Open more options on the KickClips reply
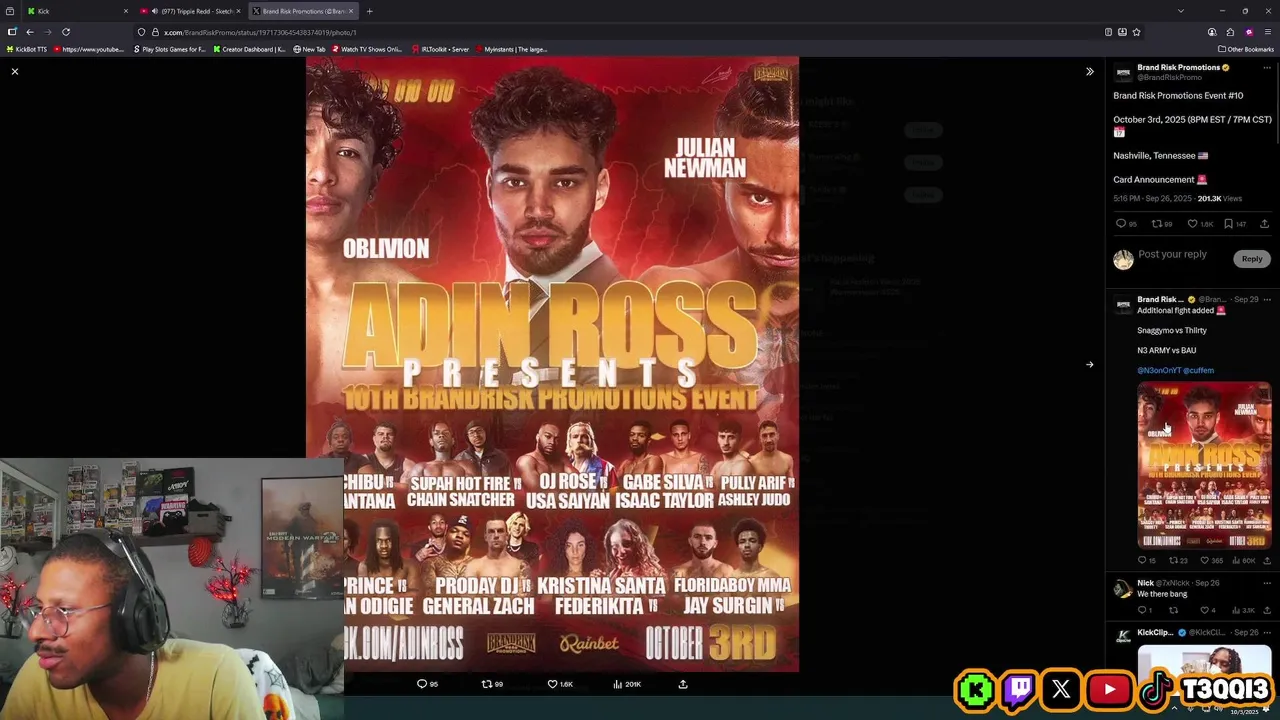Image resolution: width=1280 pixels, height=720 pixels. tap(1267, 633)
